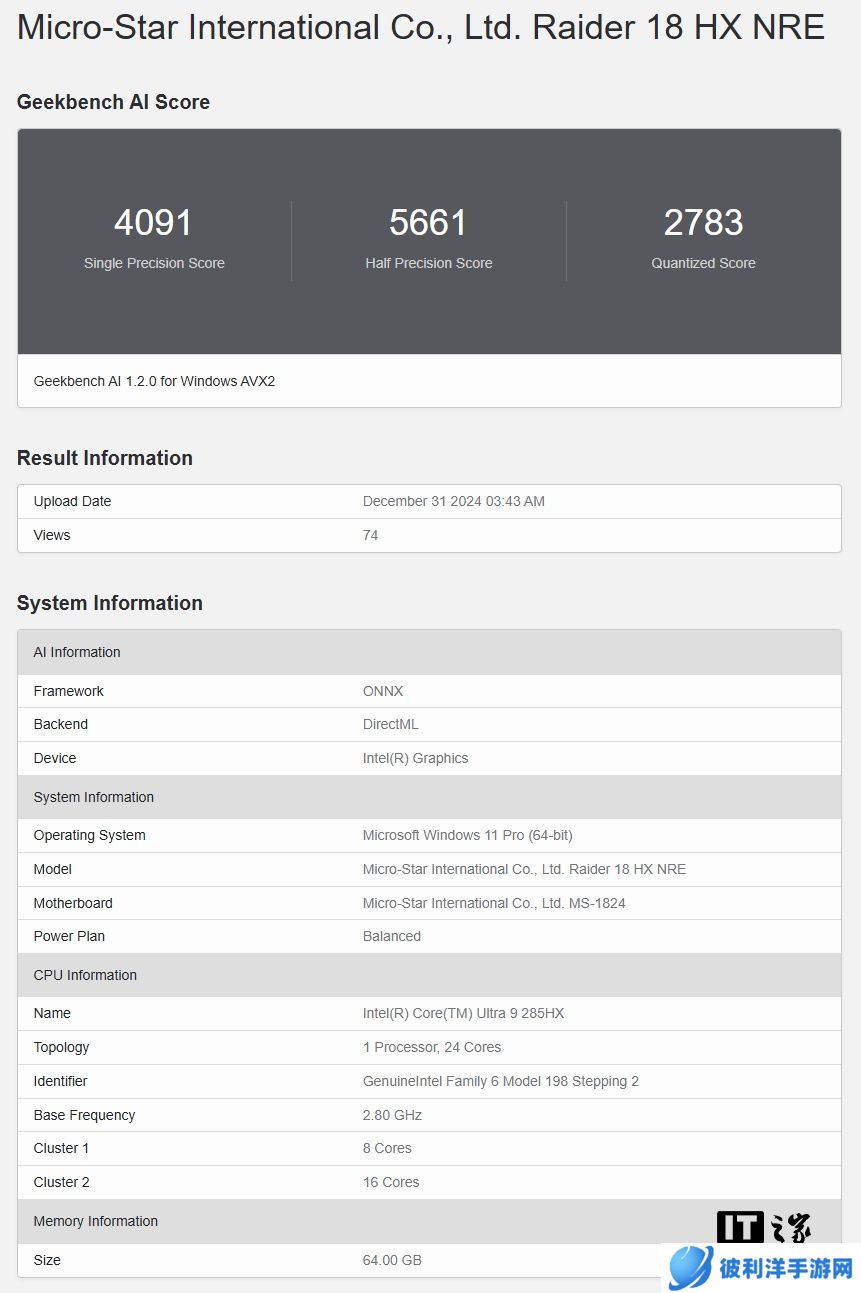Click the Motherboard MS-1824 value

pos(493,903)
